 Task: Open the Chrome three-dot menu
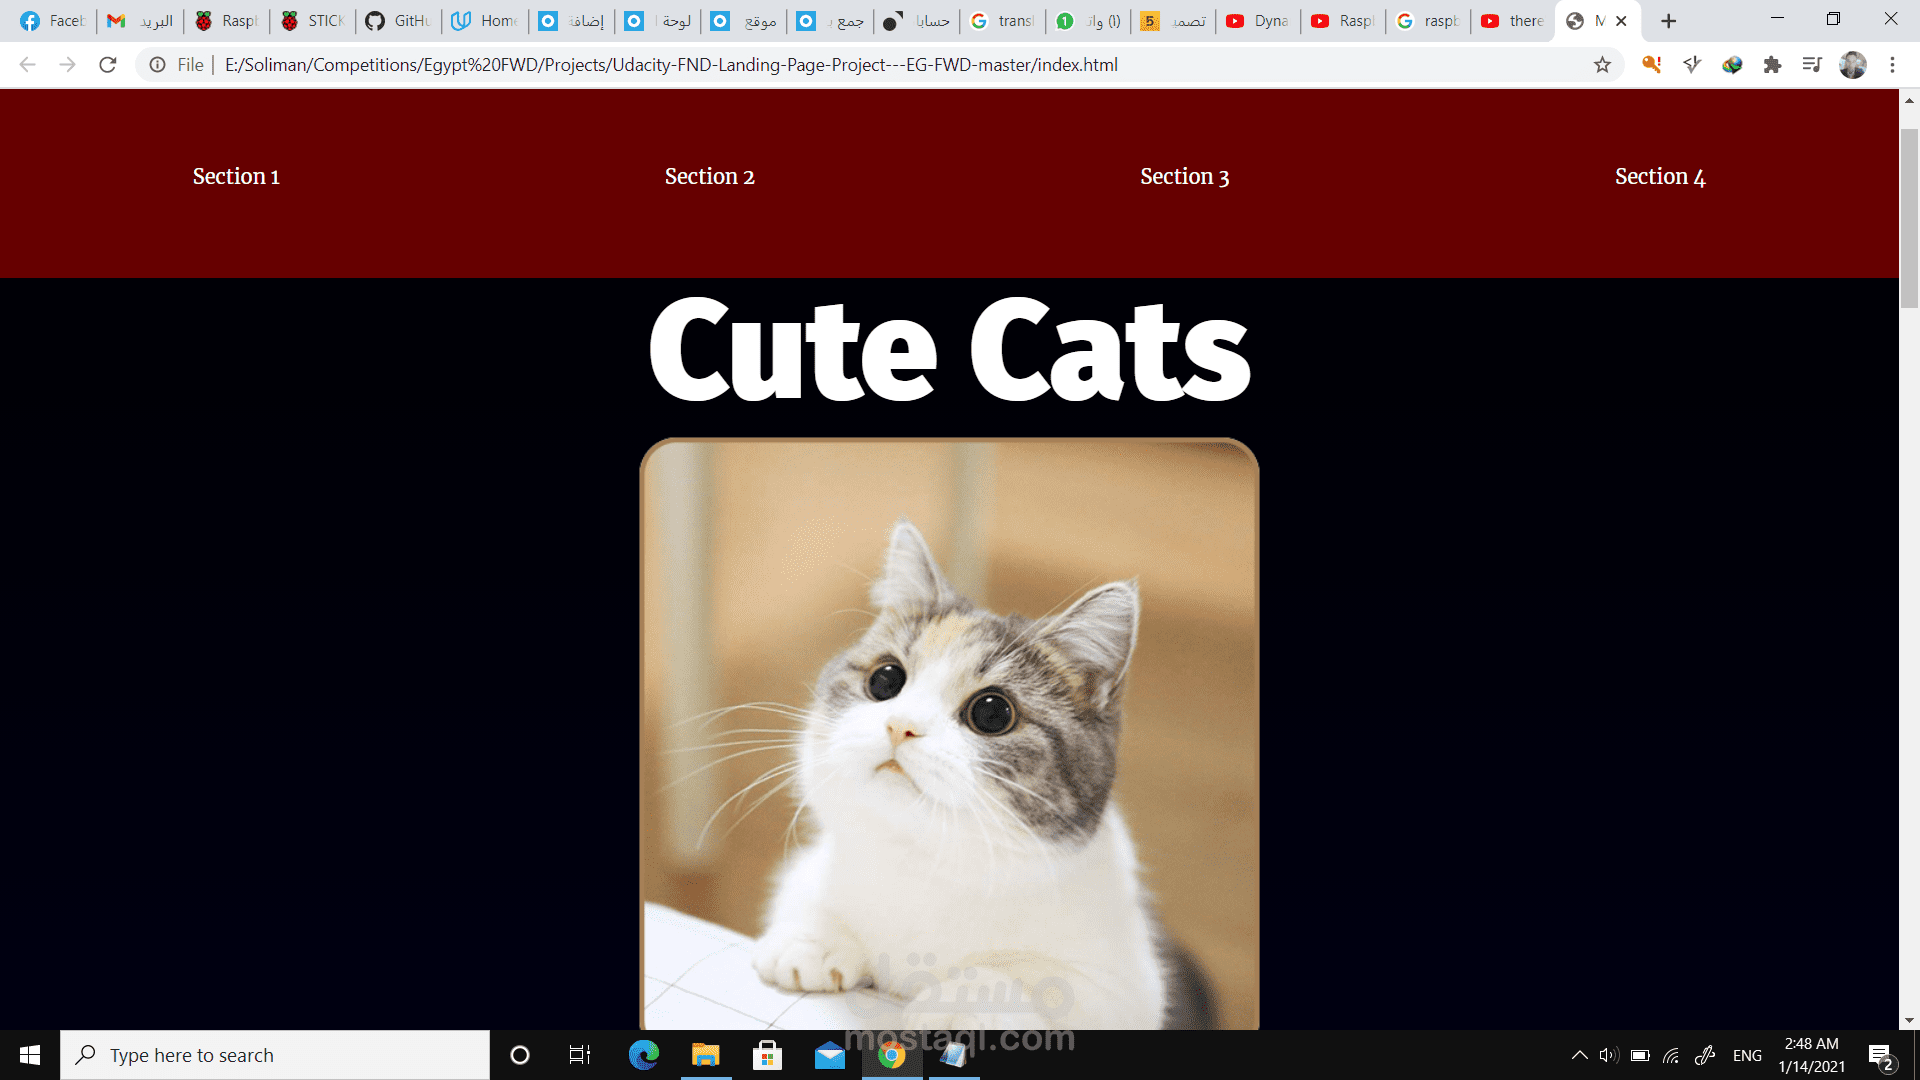(1892, 65)
